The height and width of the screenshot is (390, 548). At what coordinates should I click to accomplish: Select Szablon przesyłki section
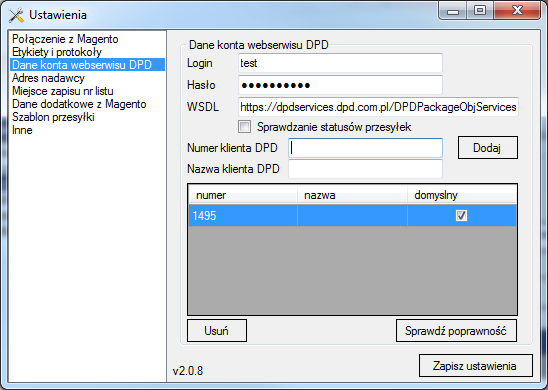click(53, 117)
